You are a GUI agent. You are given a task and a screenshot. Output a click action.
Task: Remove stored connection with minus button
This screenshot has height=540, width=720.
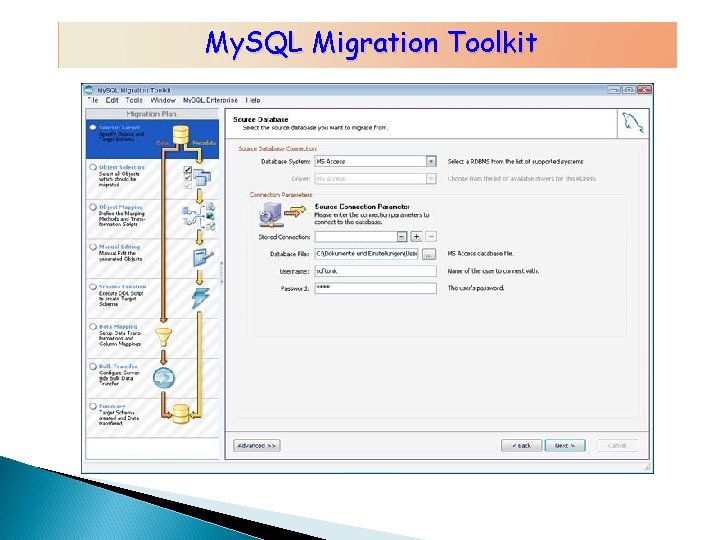click(x=431, y=236)
